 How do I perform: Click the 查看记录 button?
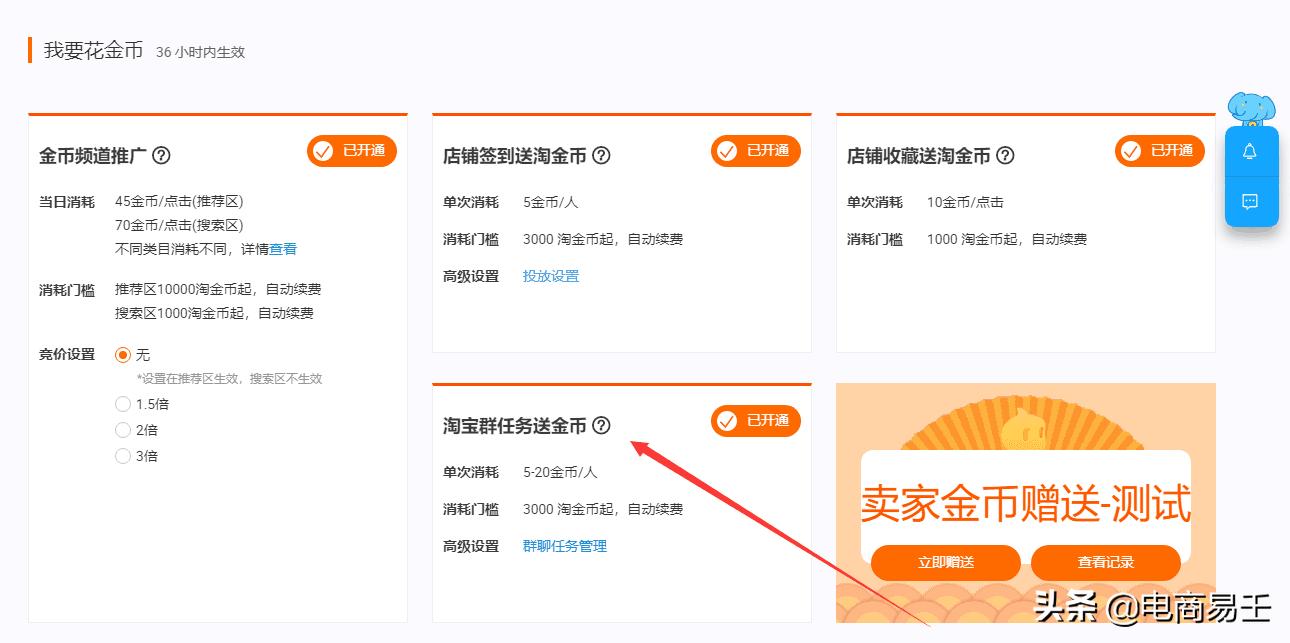[1107, 563]
